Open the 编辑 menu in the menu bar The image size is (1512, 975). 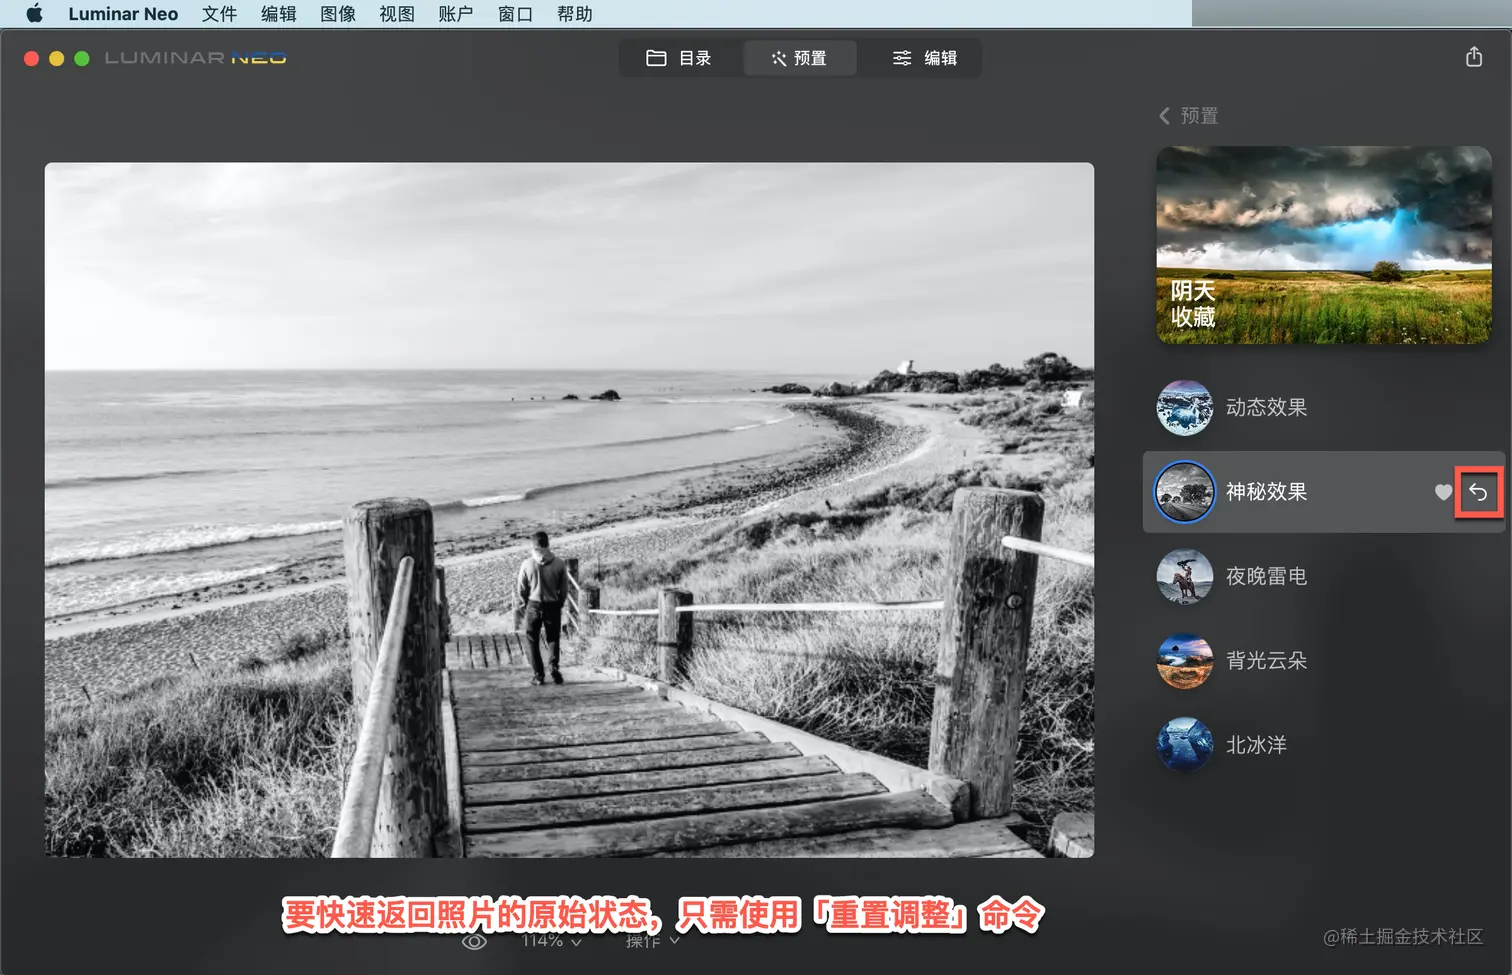coord(278,14)
